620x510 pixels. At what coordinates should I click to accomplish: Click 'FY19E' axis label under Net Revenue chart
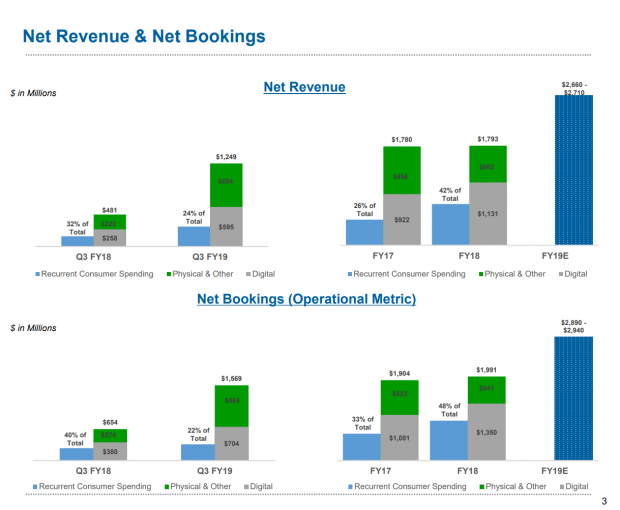tap(555, 256)
